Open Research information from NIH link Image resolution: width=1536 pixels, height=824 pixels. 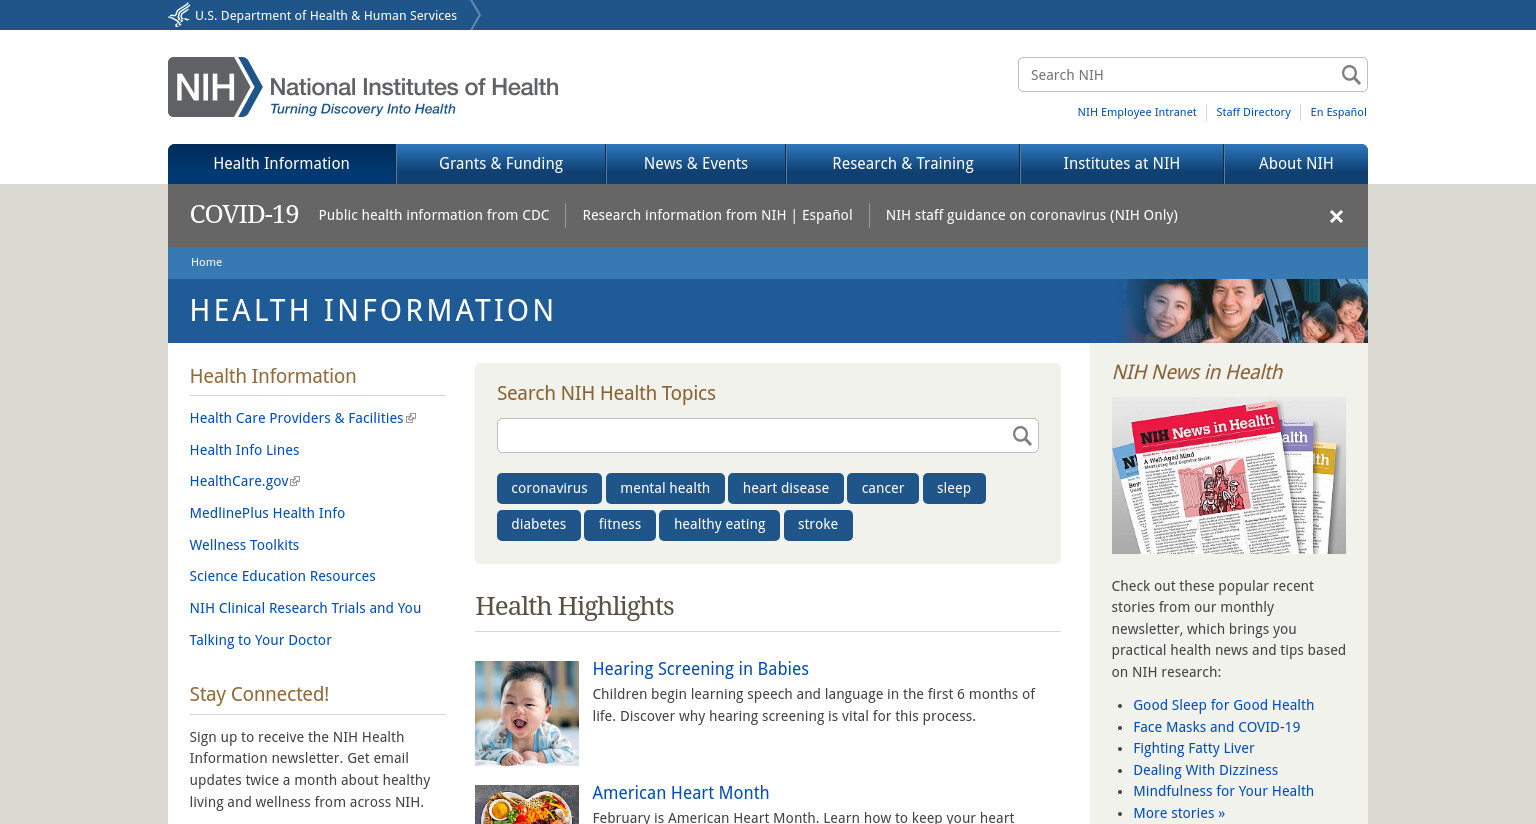[684, 215]
